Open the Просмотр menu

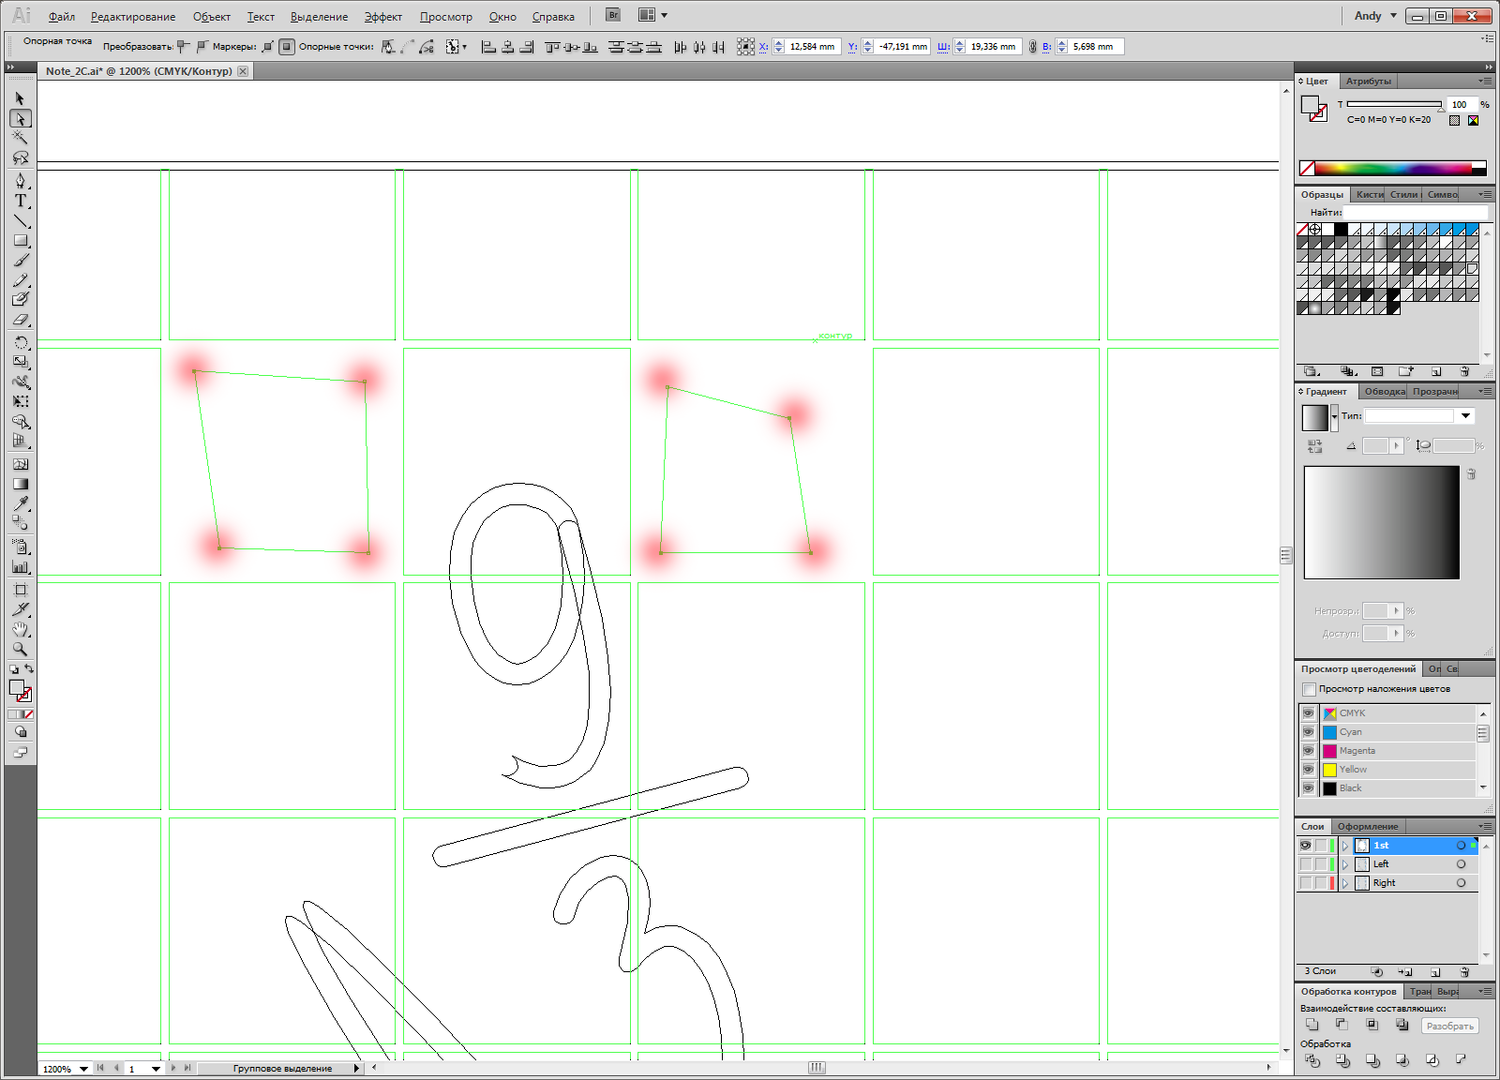click(x=446, y=17)
